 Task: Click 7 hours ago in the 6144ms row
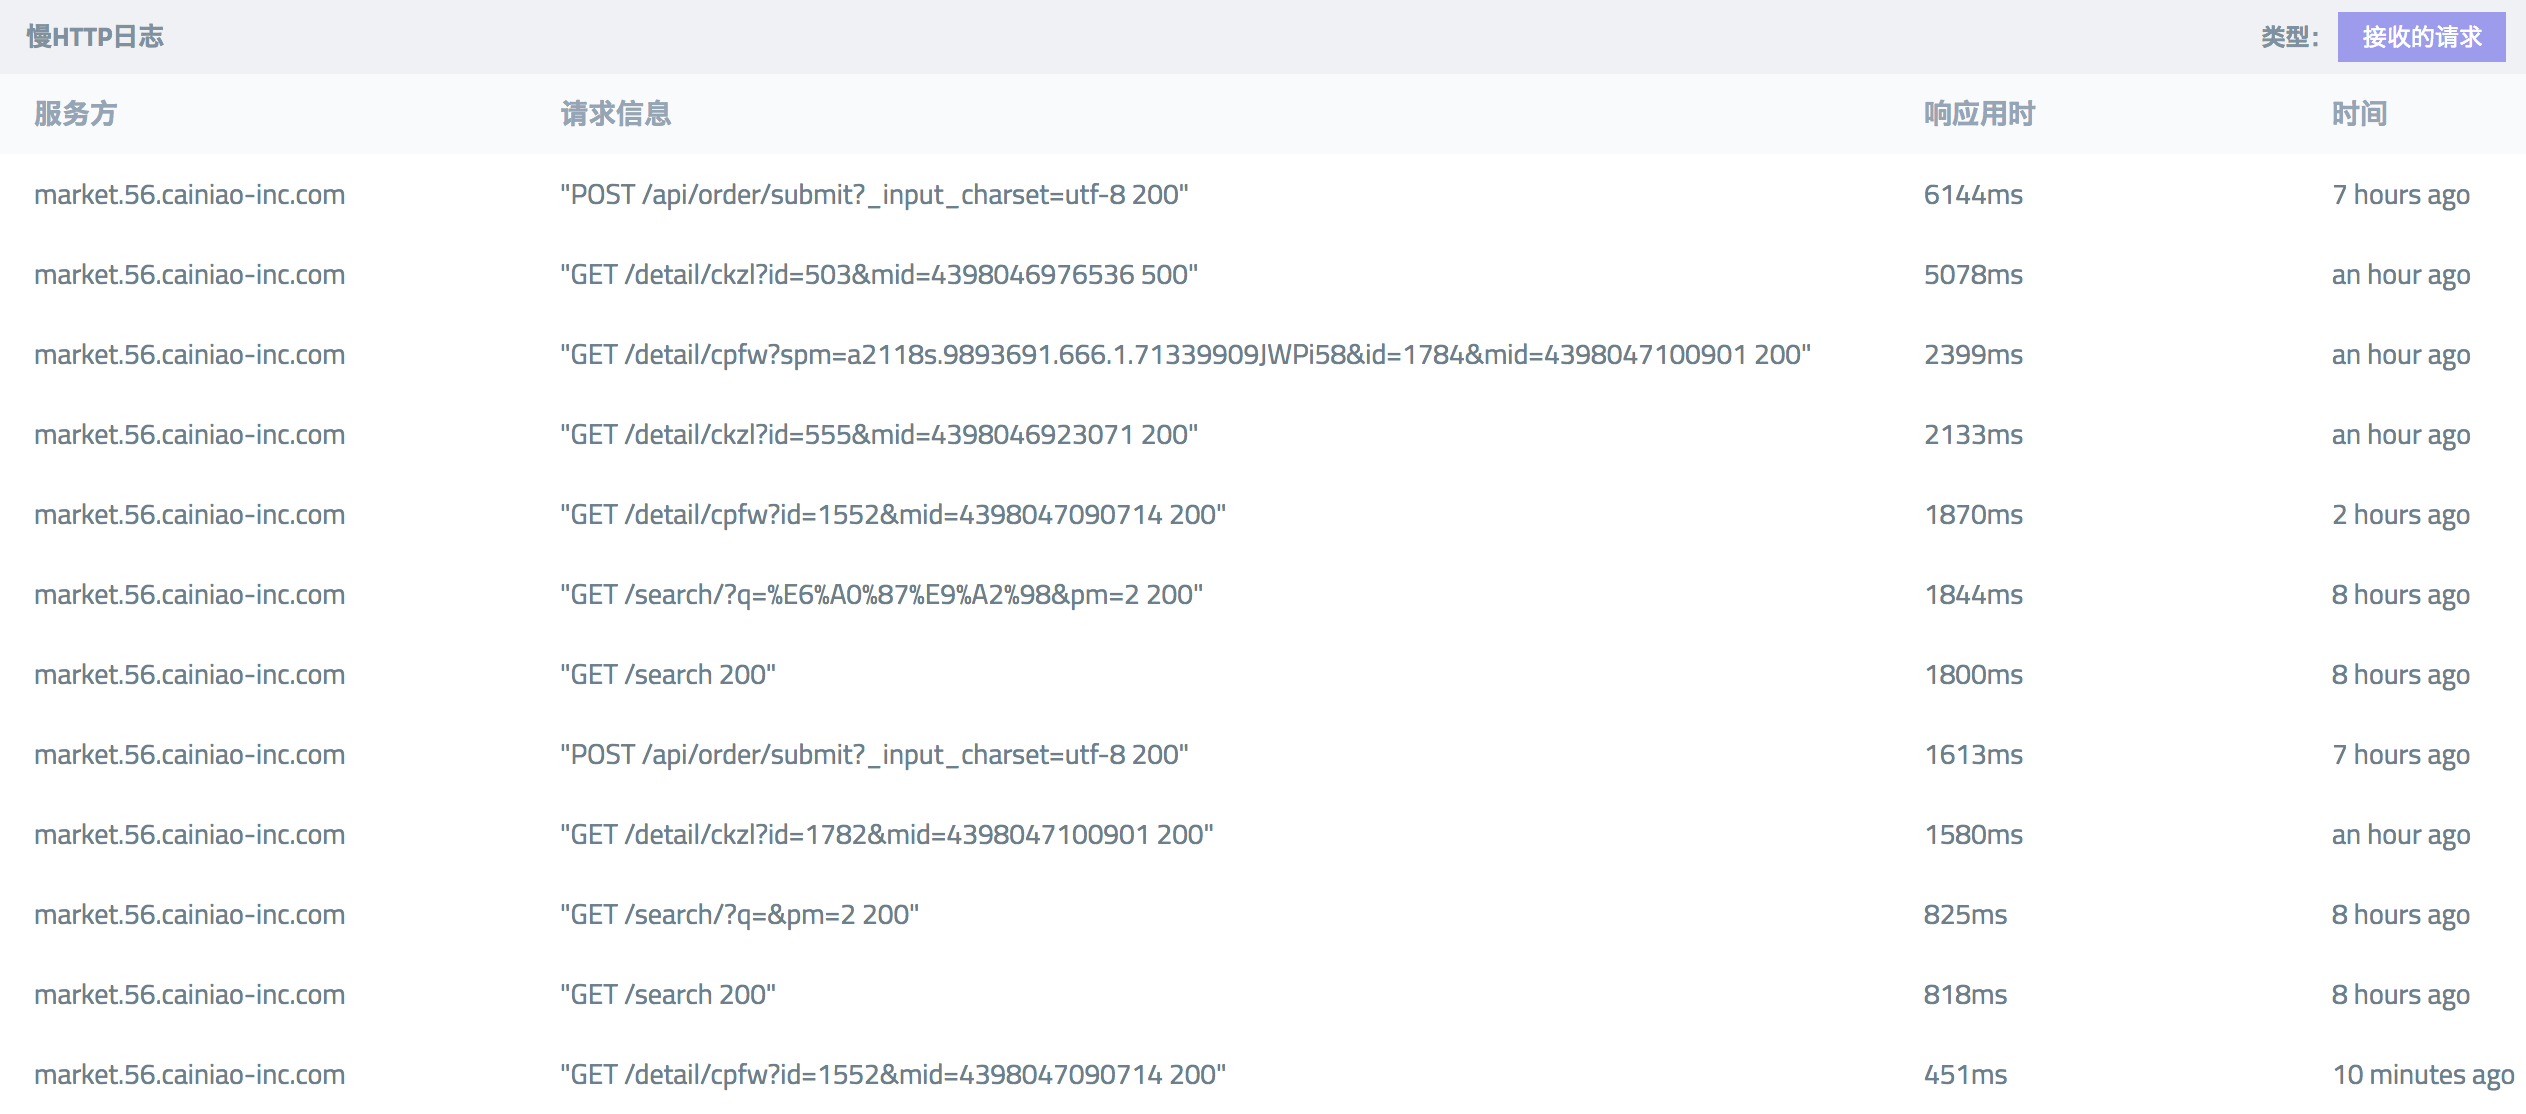click(2401, 195)
